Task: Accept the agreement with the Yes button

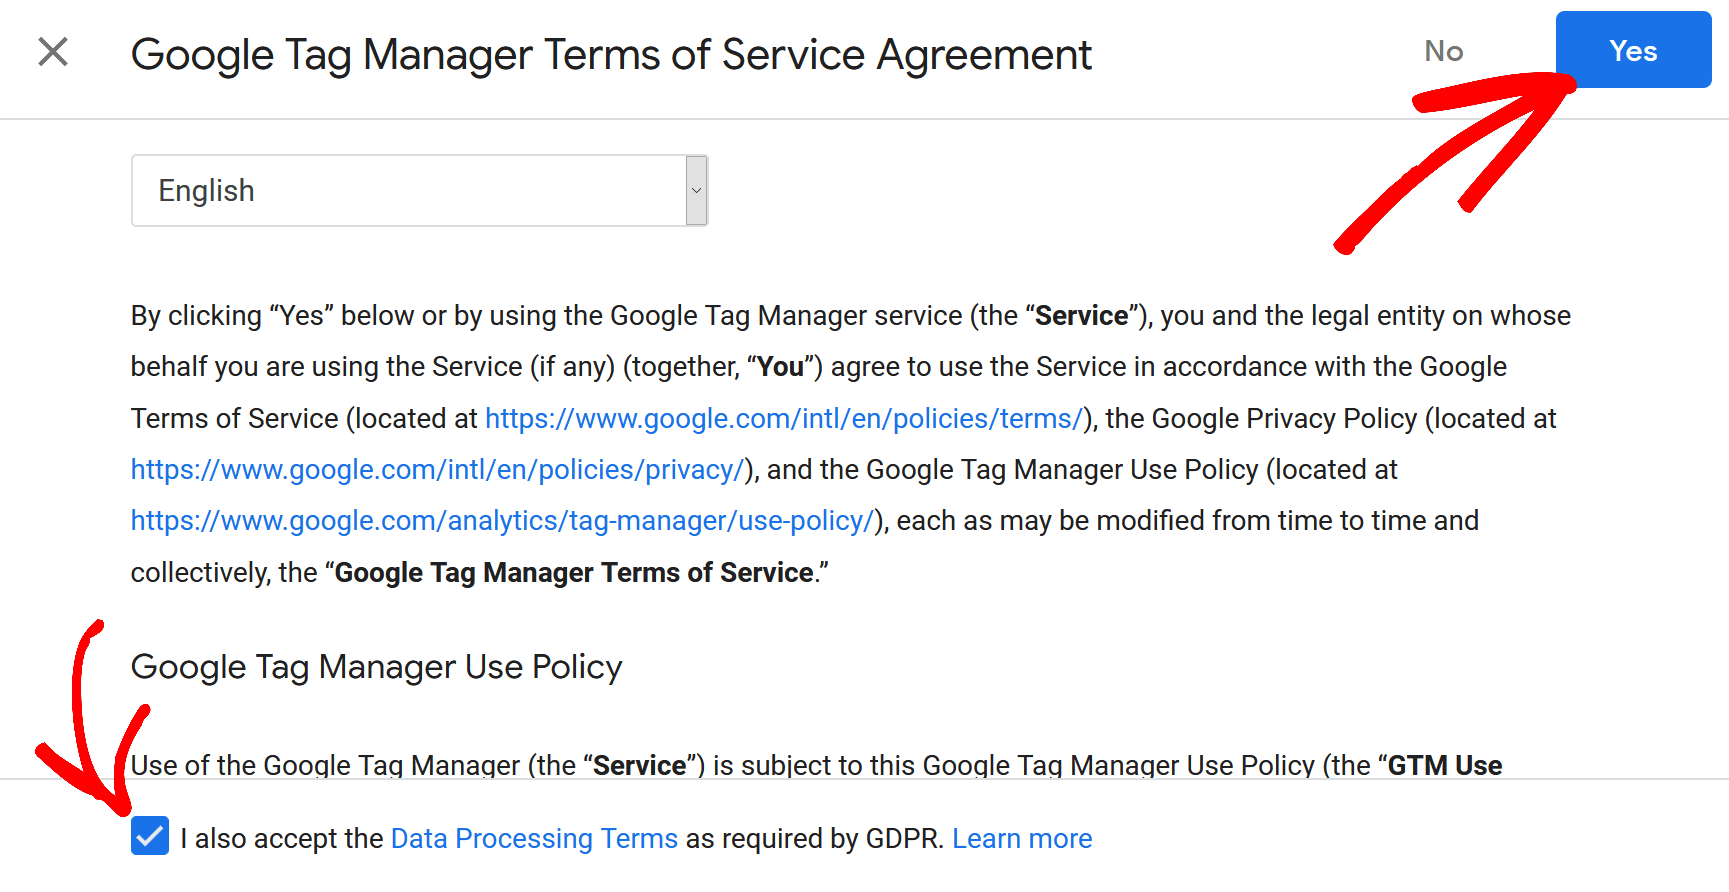Action: [x=1632, y=51]
